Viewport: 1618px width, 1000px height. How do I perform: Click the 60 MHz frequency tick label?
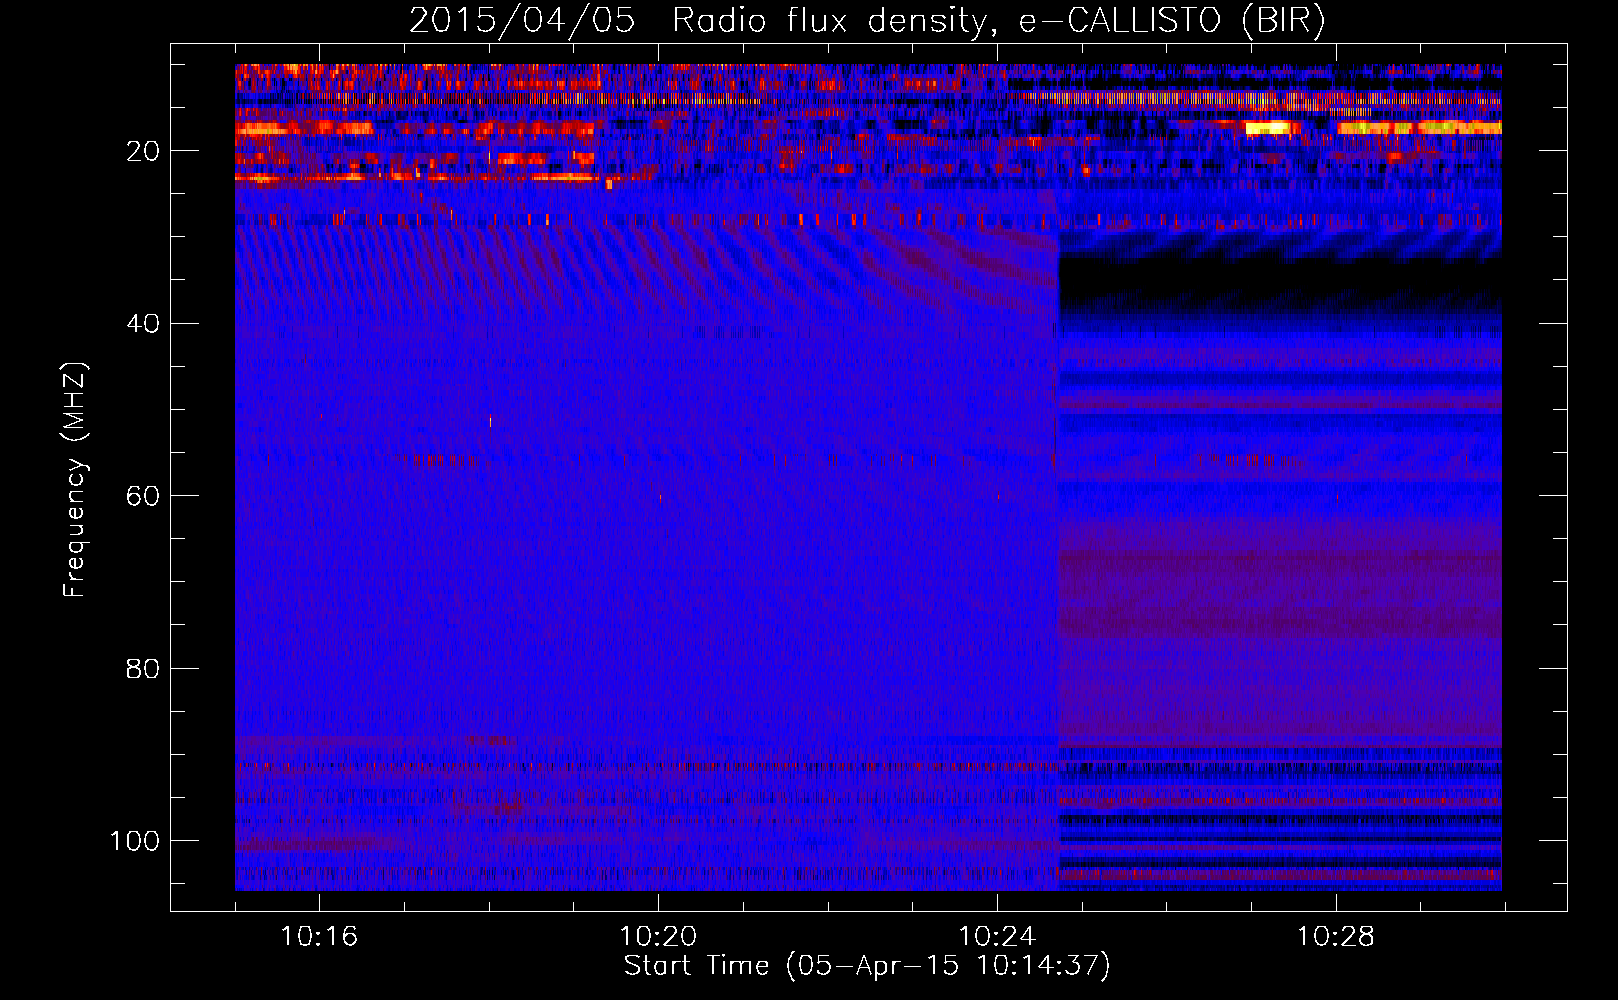tap(143, 496)
